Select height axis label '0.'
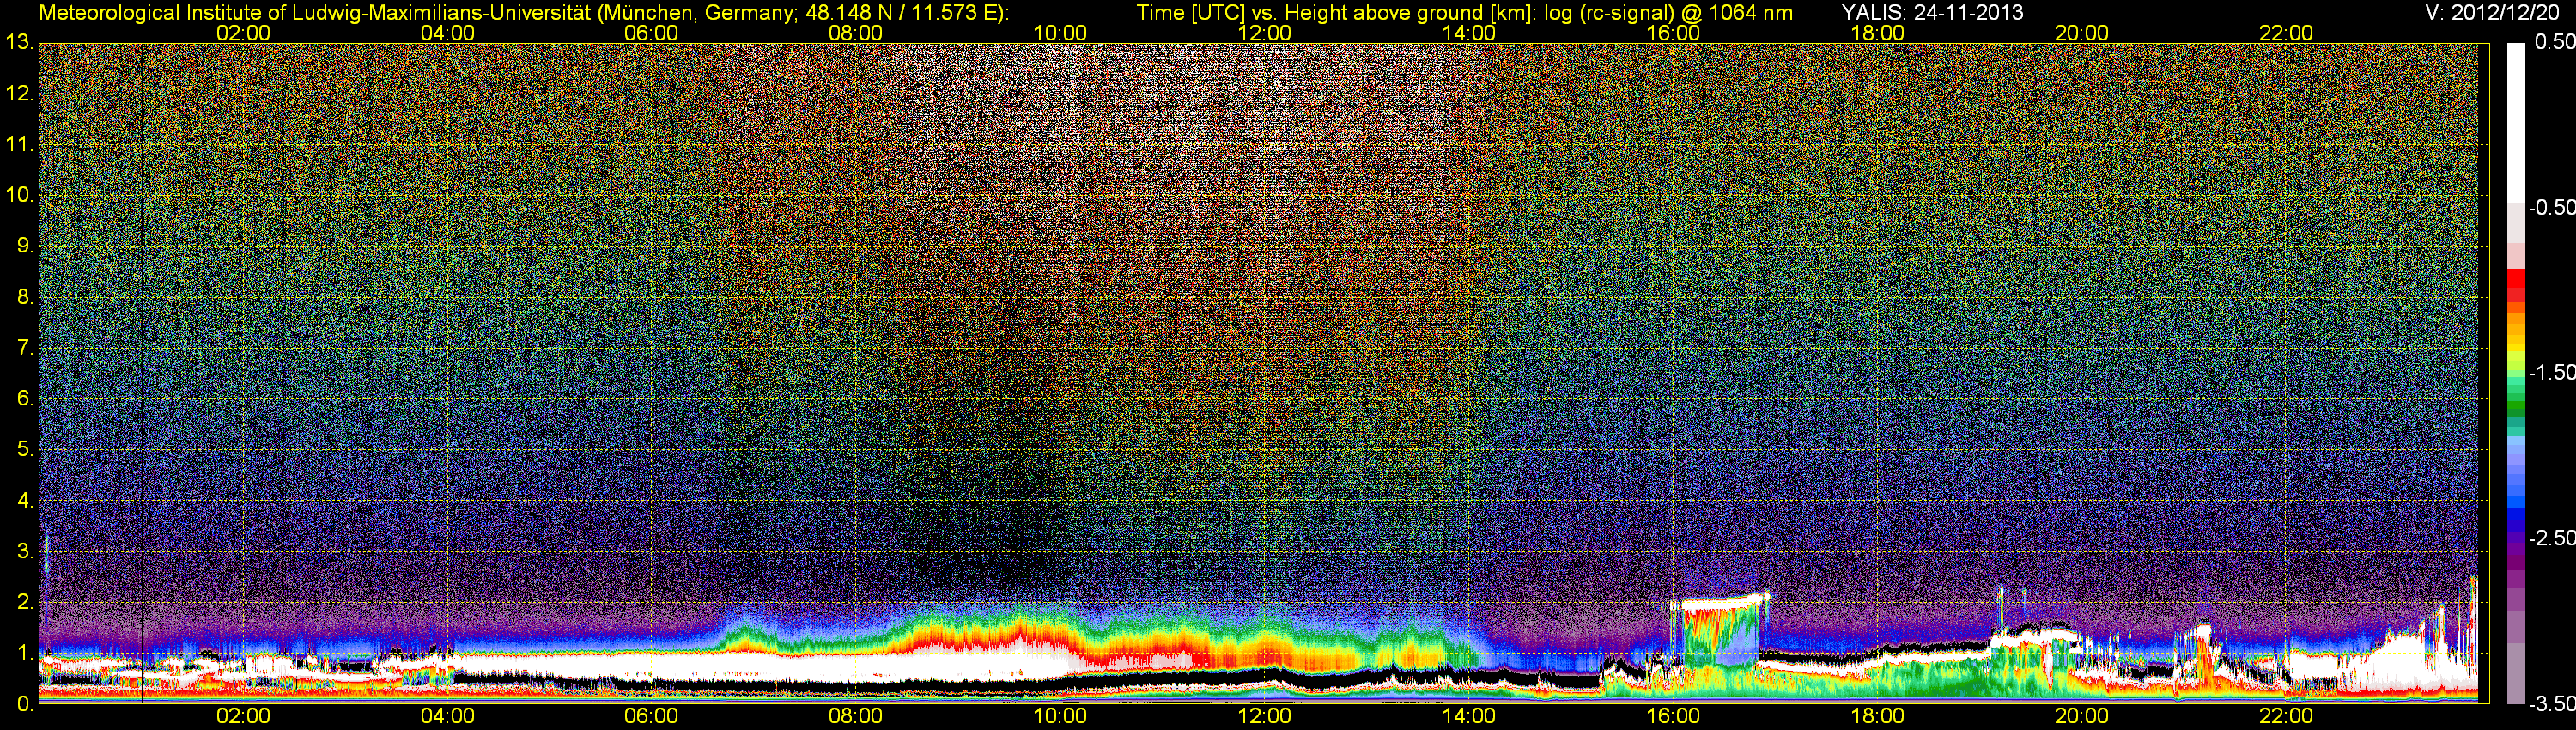The width and height of the screenshot is (2576, 730). pyautogui.click(x=25, y=704)
